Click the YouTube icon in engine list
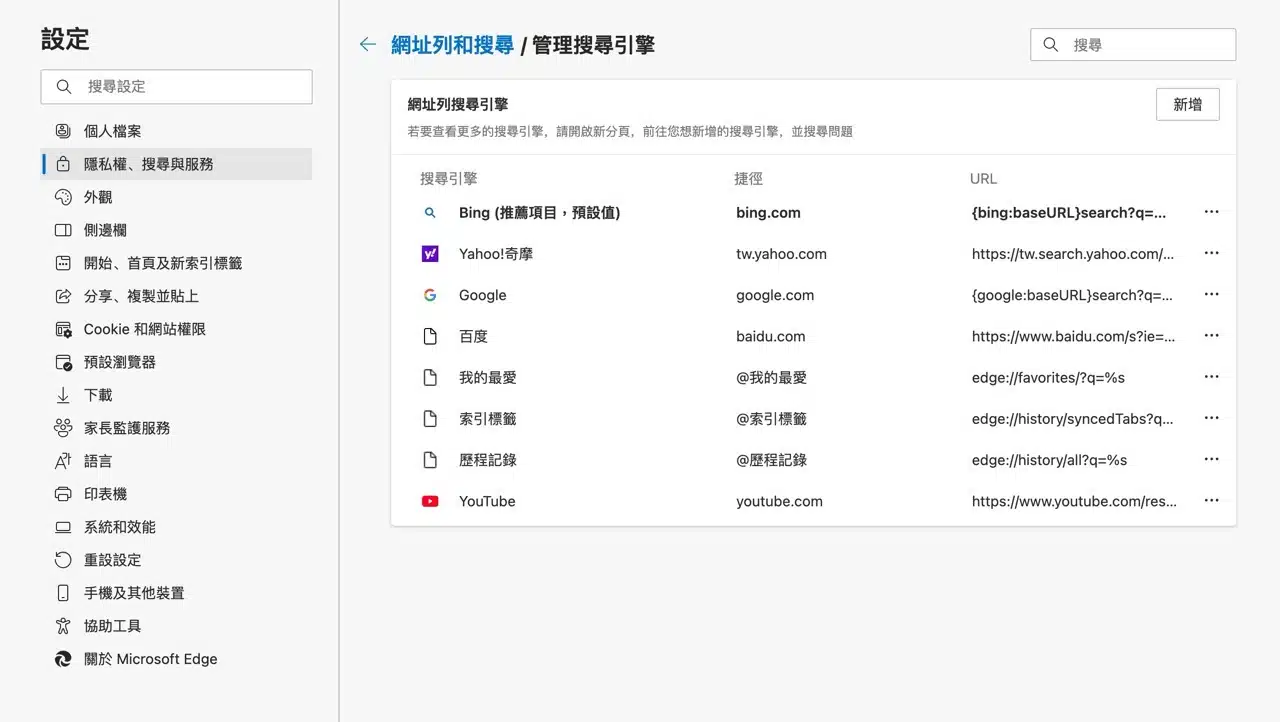Viewport: 1280px width, 722px height. pos(430,501)
